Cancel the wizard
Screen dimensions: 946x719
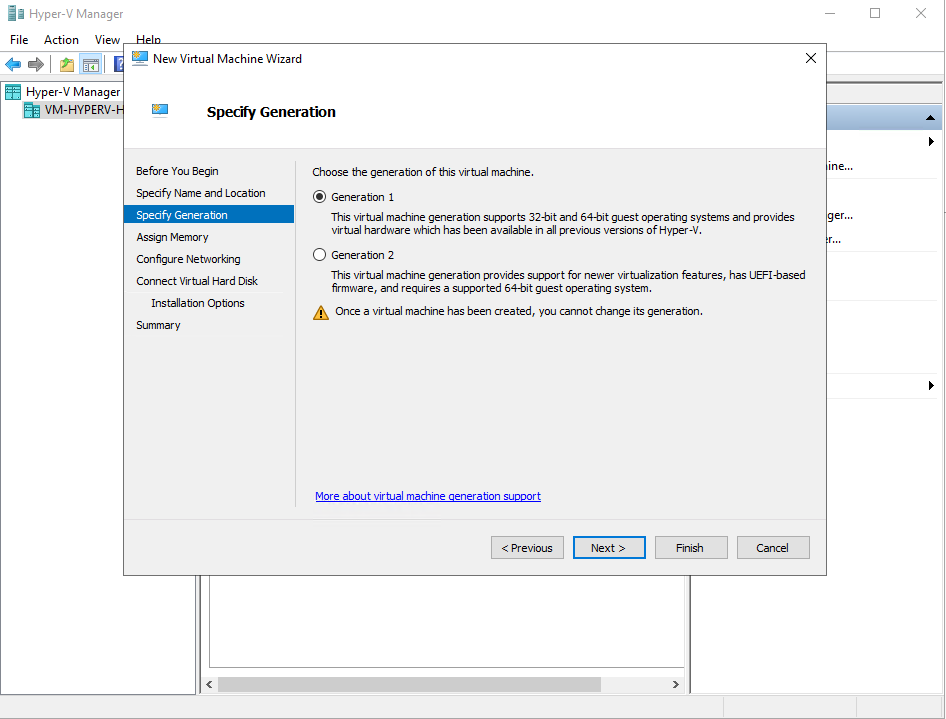tap(773, 548)
